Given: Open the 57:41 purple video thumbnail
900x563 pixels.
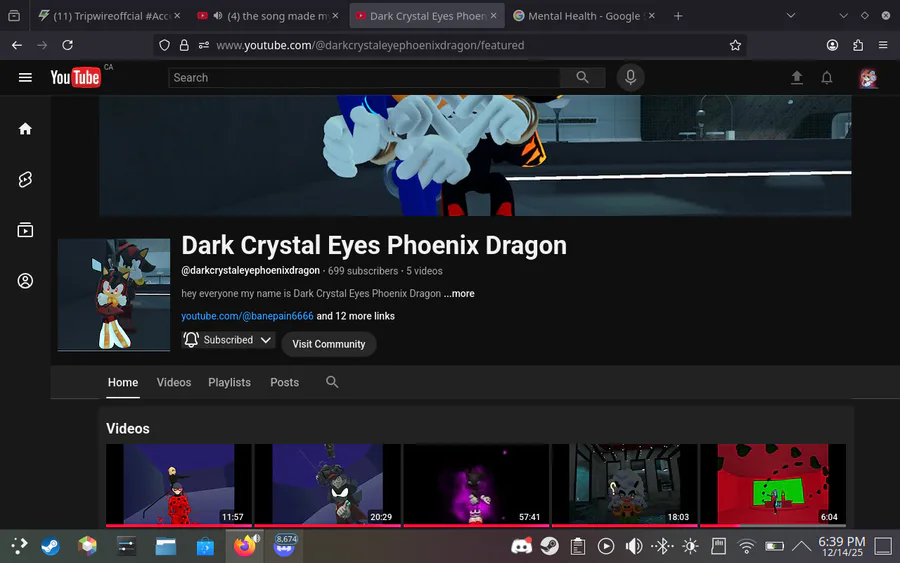Looking at the screenshot, I should (476, 484).
